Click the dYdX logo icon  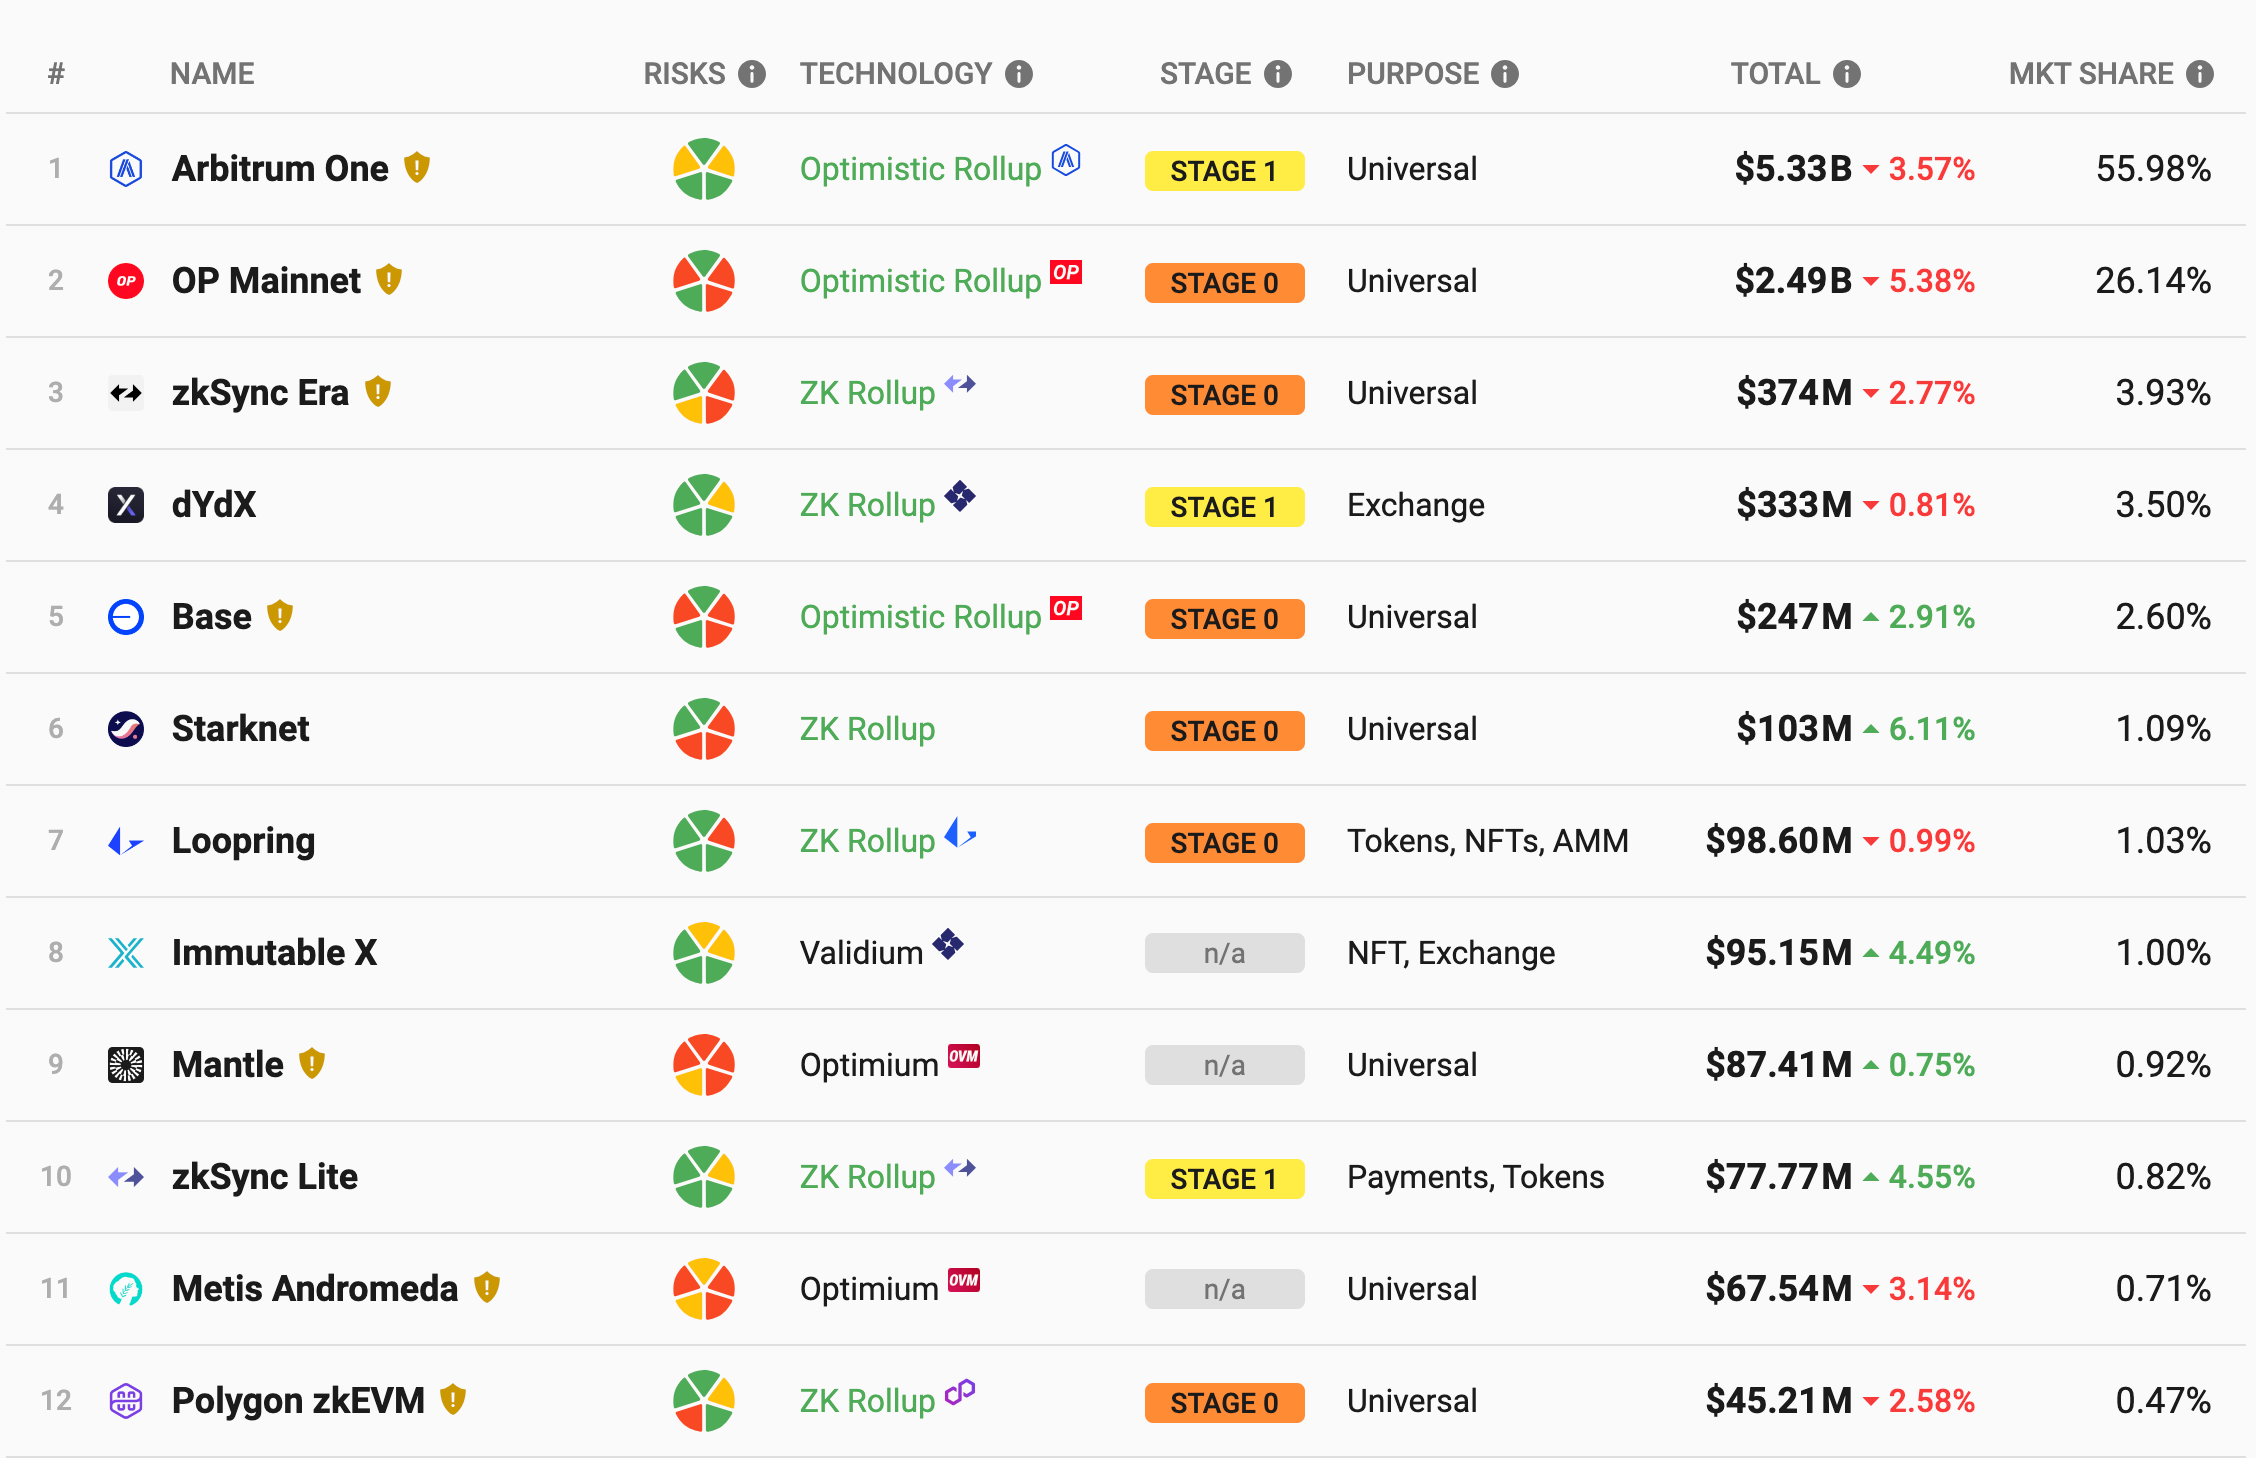pos(126,505)
